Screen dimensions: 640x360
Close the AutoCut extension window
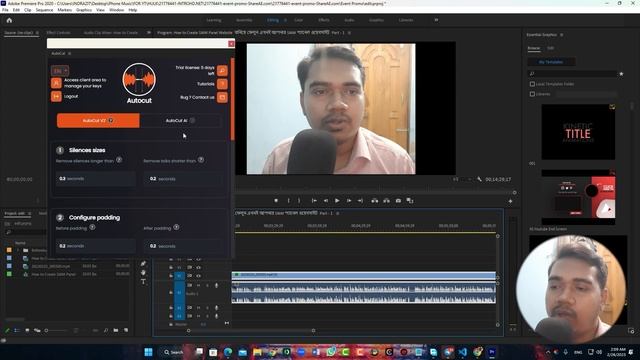pos(231,44)
